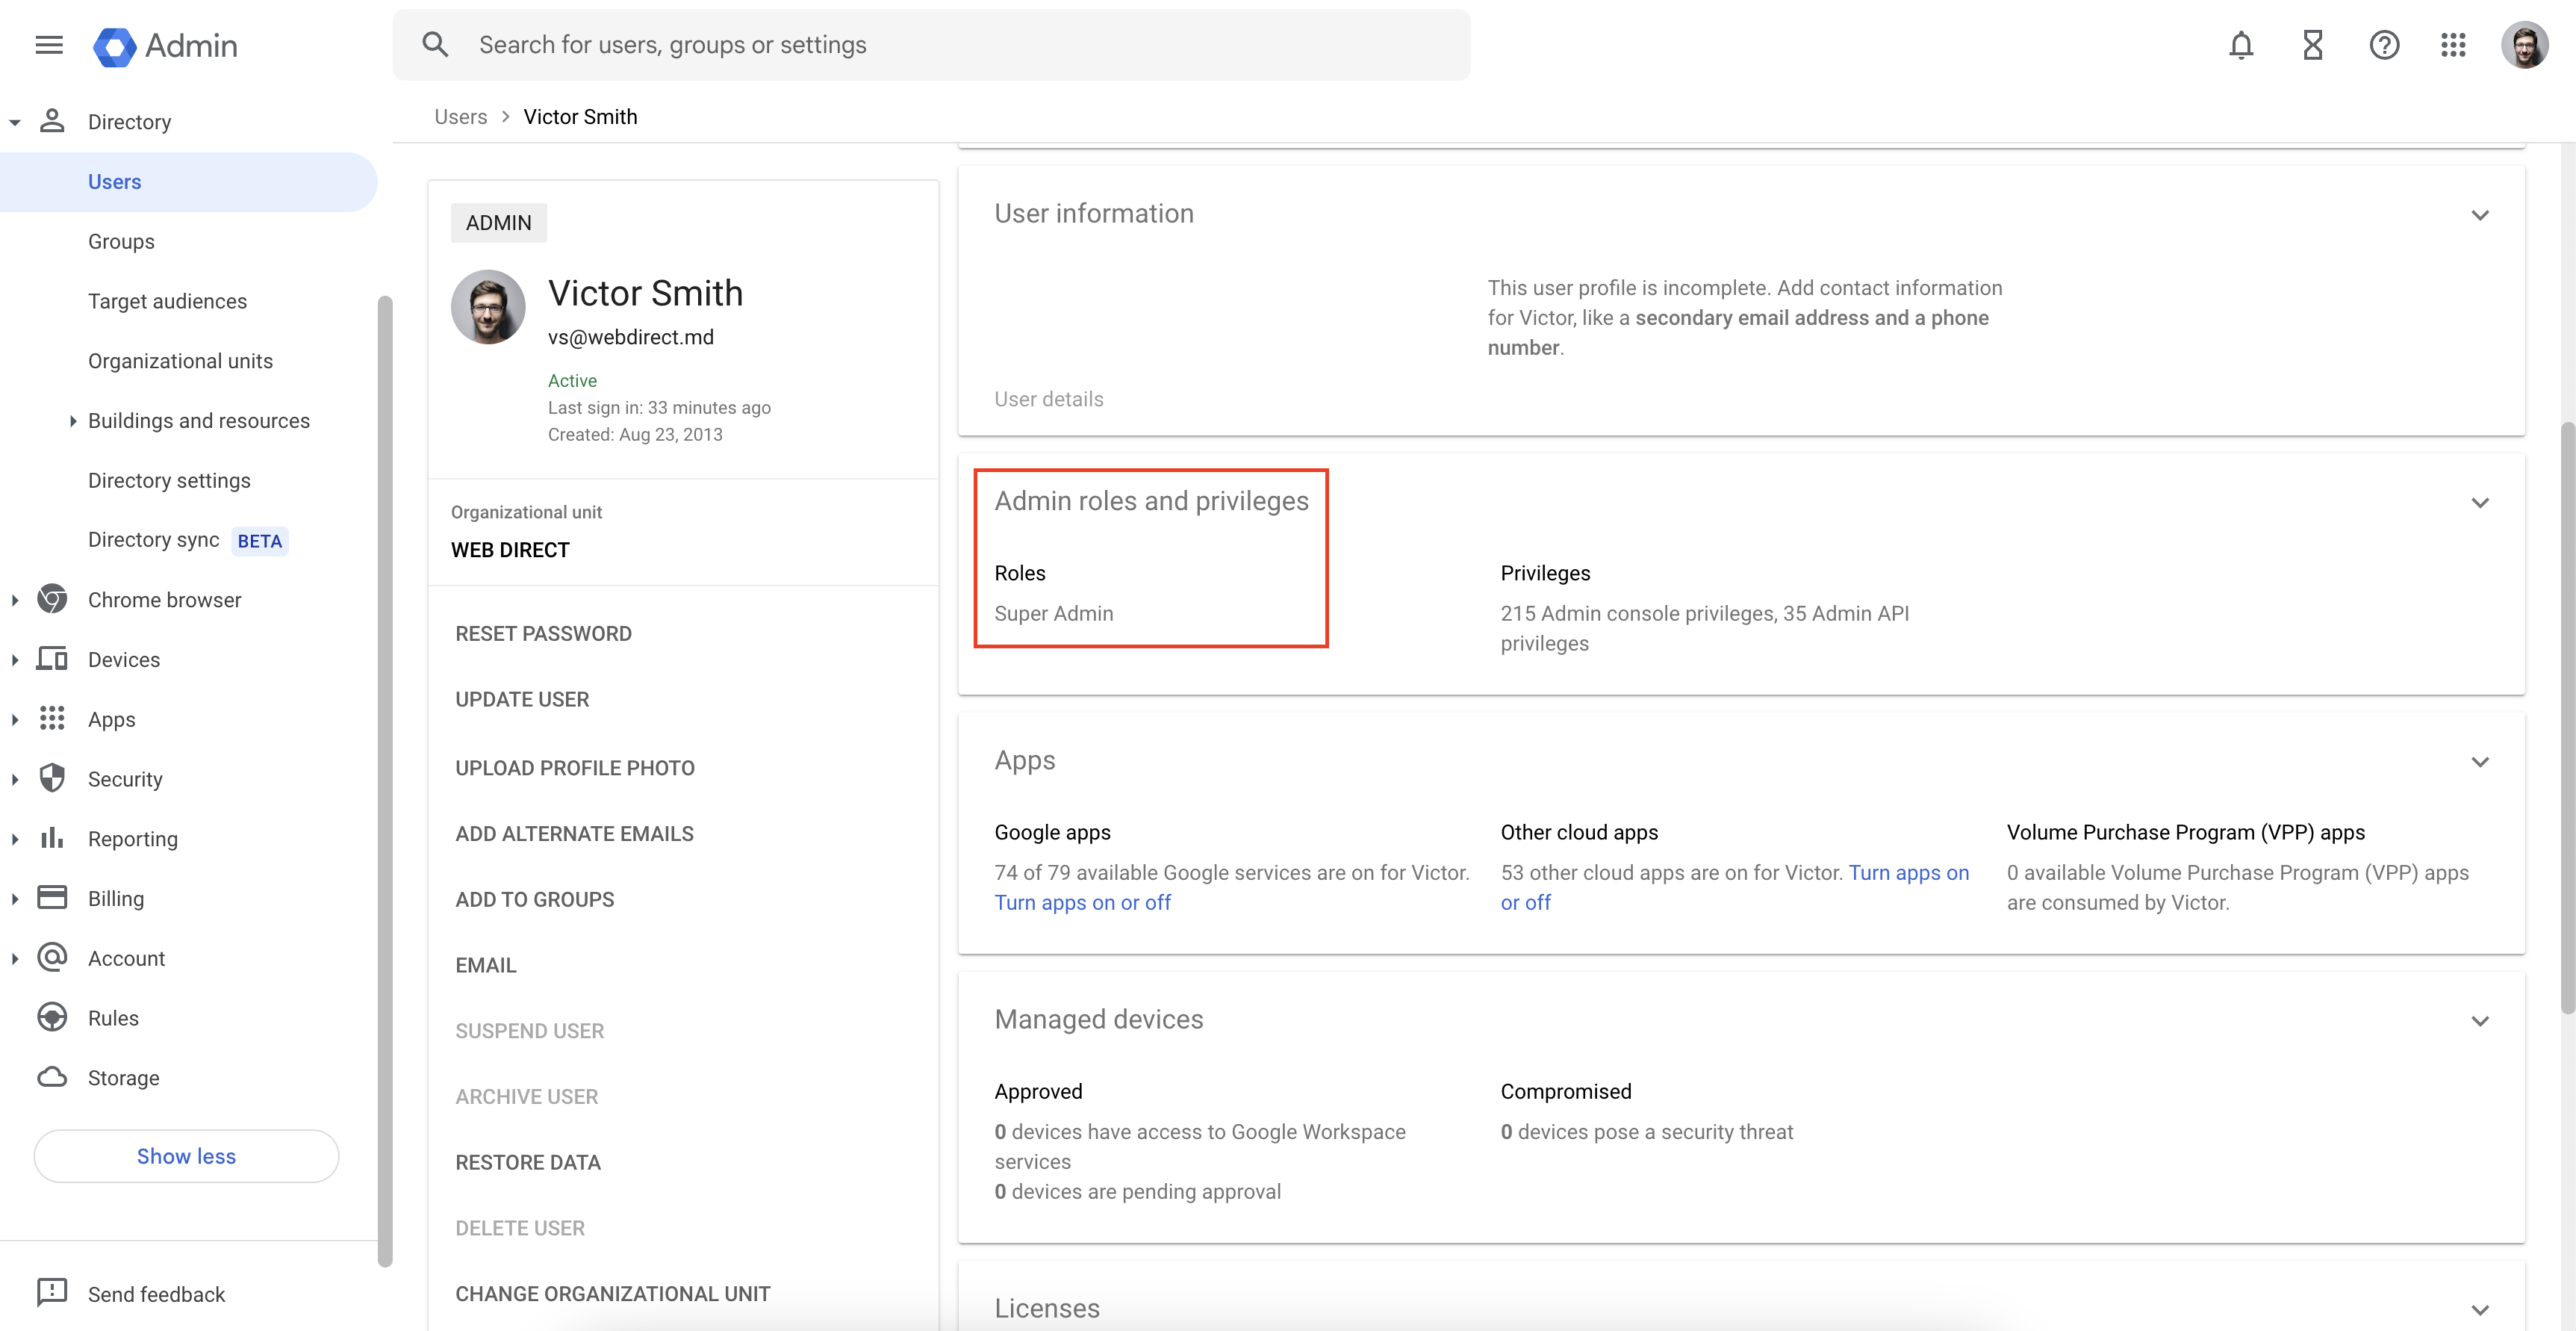This screenshot has width=2576, height=1331.
Task: Click the Google Admin logo
Action: tap(166, 46)
